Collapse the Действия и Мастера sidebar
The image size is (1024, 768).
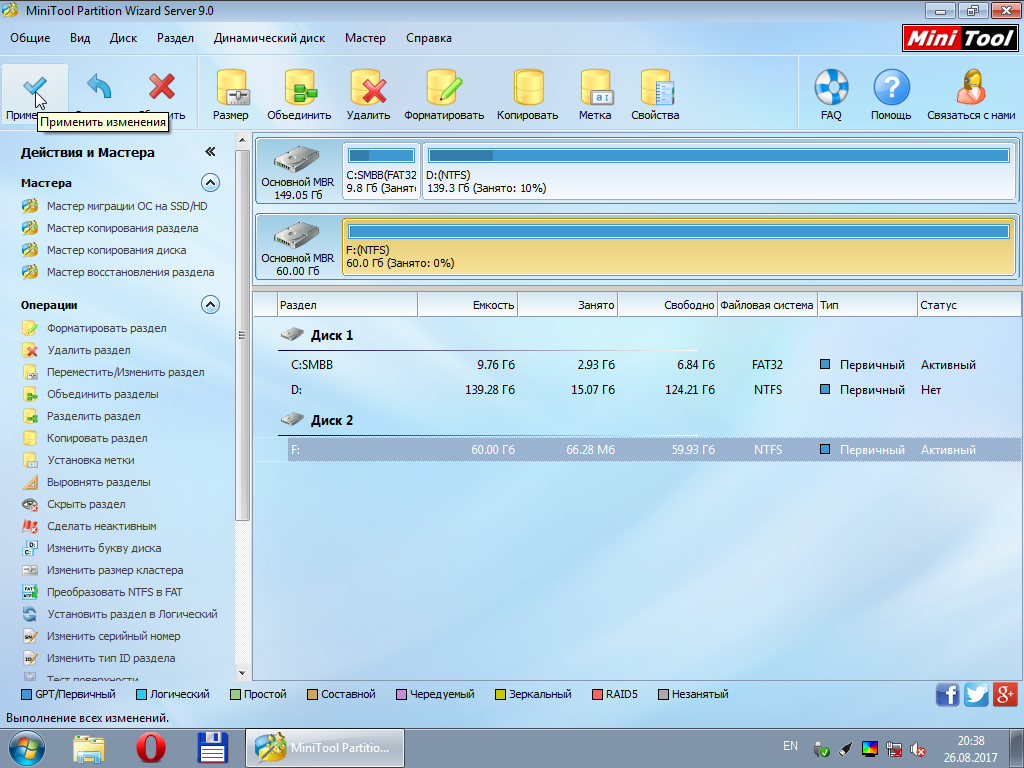(210, 152)
